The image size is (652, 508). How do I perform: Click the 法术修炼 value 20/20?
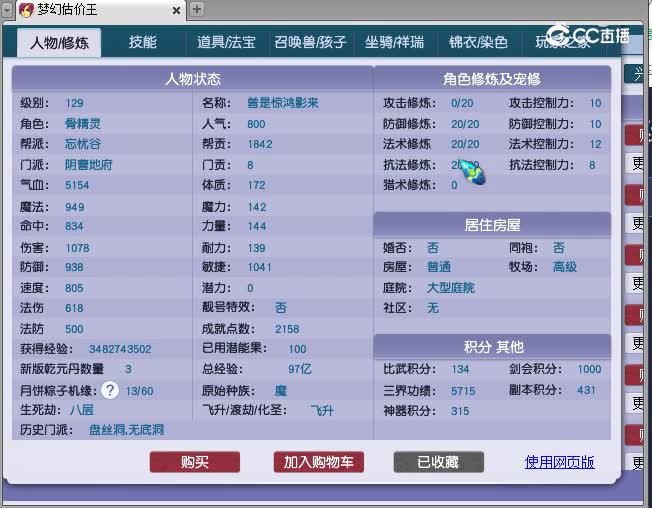[465, 144]
